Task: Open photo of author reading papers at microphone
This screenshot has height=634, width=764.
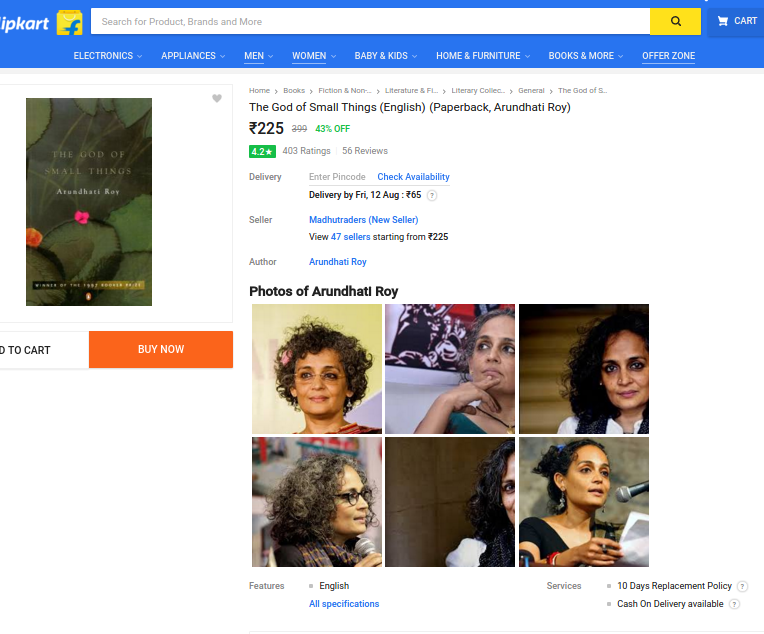Action: click(584, 502)
